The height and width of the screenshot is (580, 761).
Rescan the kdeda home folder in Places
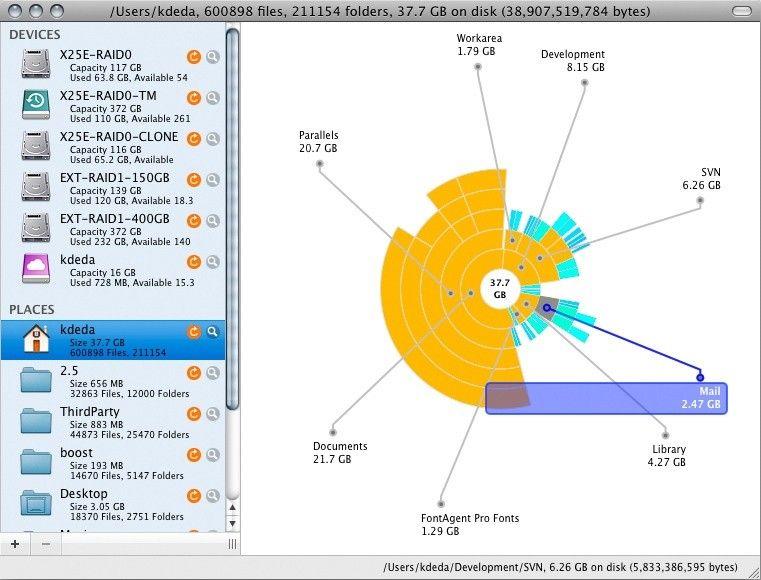pyautogui.click(x=194, y=332)
